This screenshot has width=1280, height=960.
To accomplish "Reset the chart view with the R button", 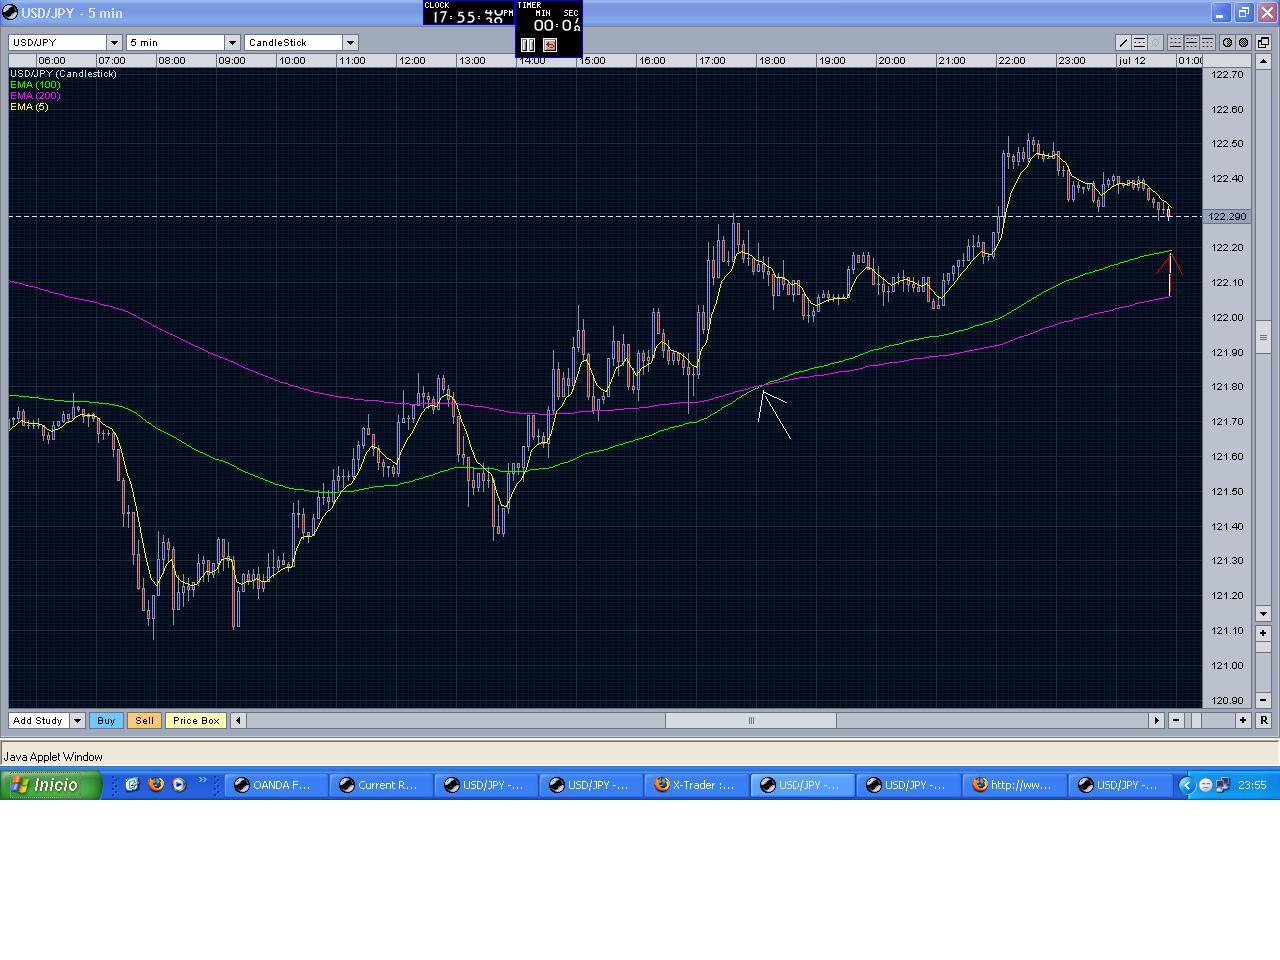I will tap(1263, 720).
